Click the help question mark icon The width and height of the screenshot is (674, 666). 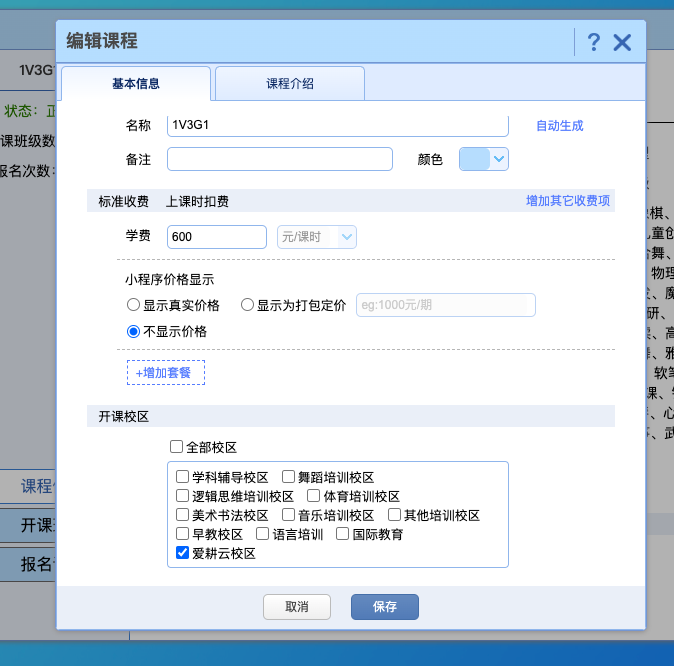pos(594,42)
